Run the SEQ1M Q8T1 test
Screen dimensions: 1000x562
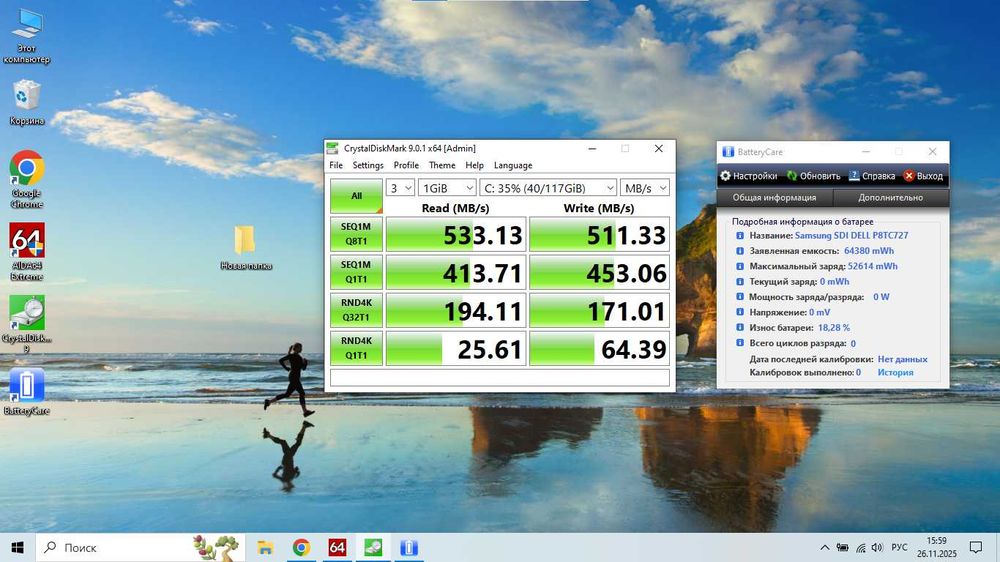click(x=357, y=233)
